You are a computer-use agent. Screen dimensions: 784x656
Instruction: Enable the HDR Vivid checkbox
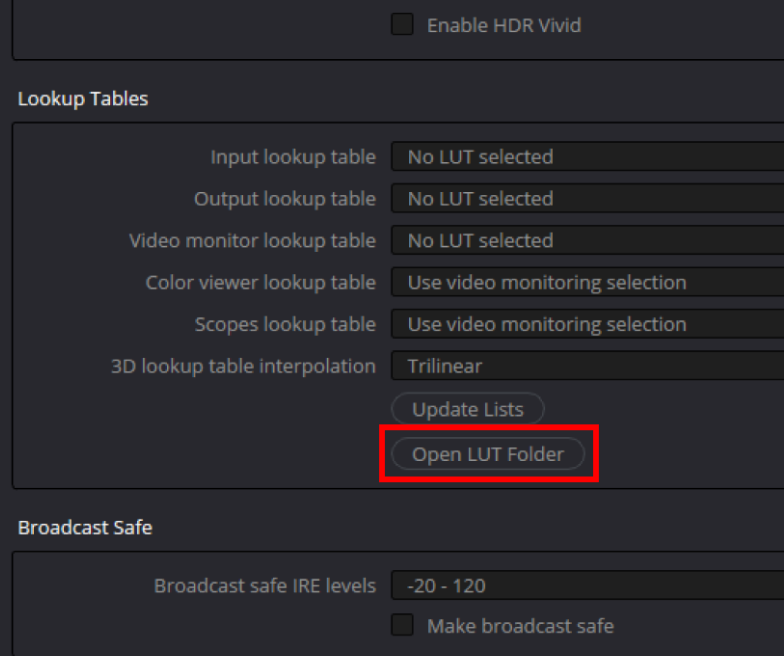click(x=402, y=25)
